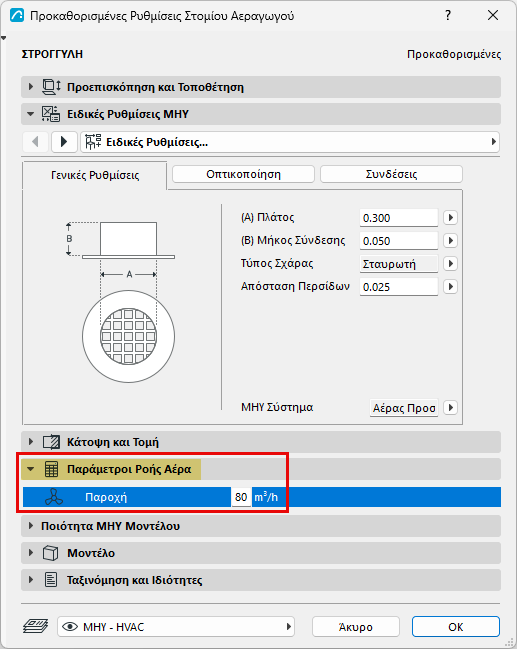Image resolution: width=517 pixels, height=649 pixels.
Task: Click the Μήκος Σύνδεσης 0.050 input field
Action: [399, 240]
